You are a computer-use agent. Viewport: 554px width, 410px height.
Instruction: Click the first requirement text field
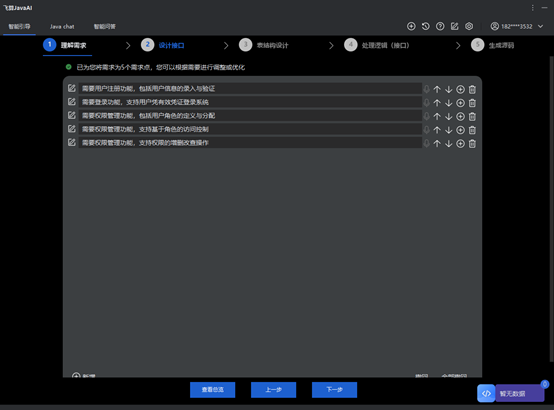coord(250,88)
